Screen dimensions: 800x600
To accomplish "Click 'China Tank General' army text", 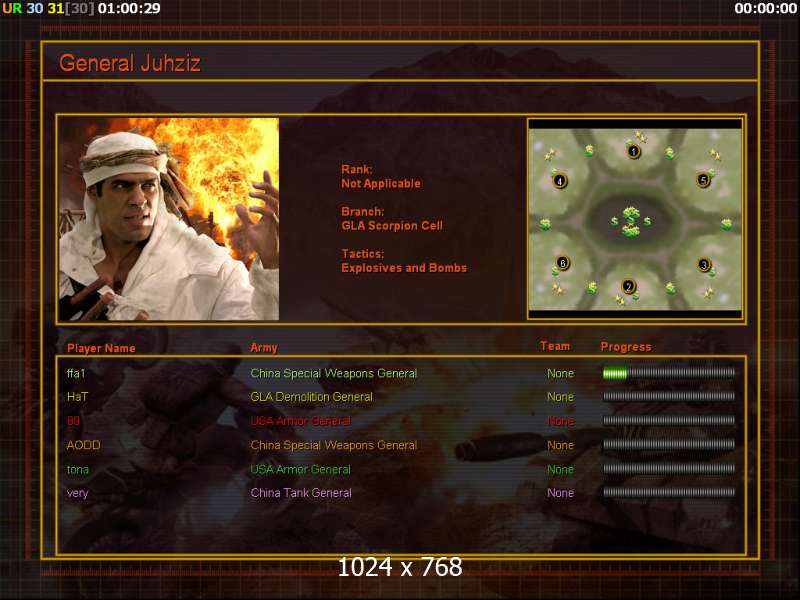I will (x=301, y=493).
